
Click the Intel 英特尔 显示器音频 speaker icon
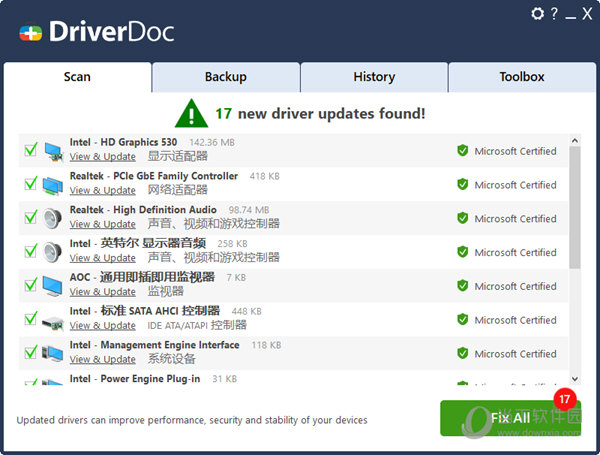[x=52, y=252]
